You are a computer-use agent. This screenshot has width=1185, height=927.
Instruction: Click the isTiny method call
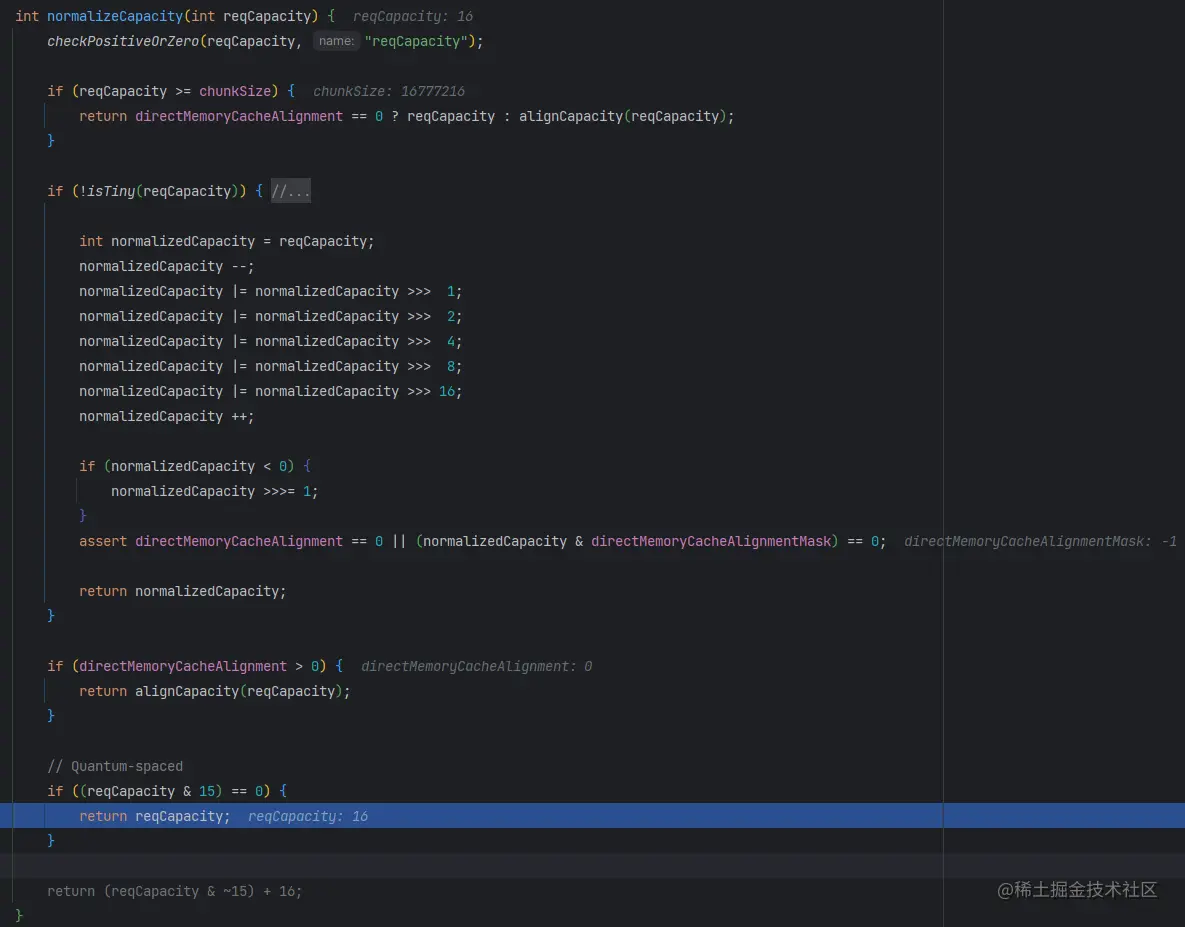(110, 191)
